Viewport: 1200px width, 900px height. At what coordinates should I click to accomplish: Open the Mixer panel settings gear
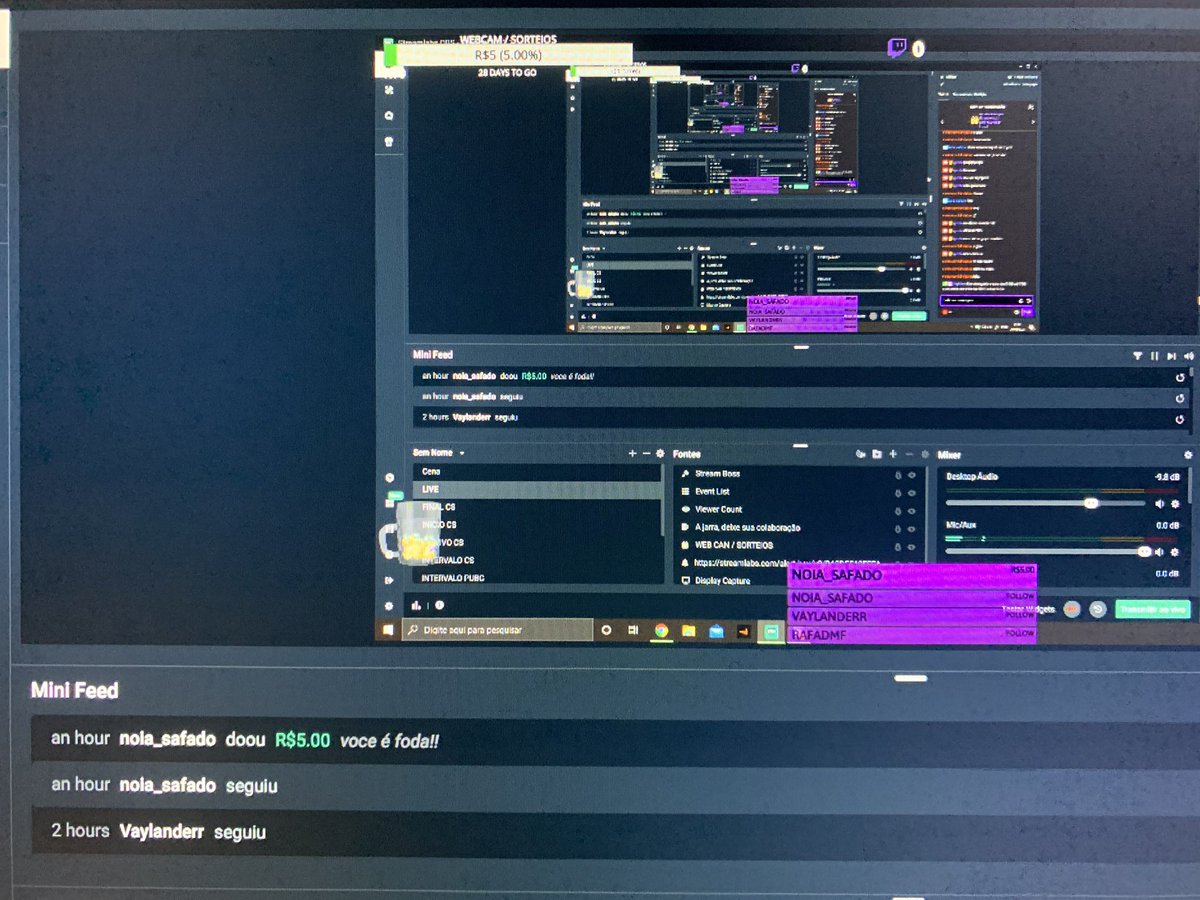click(1188, 455)
